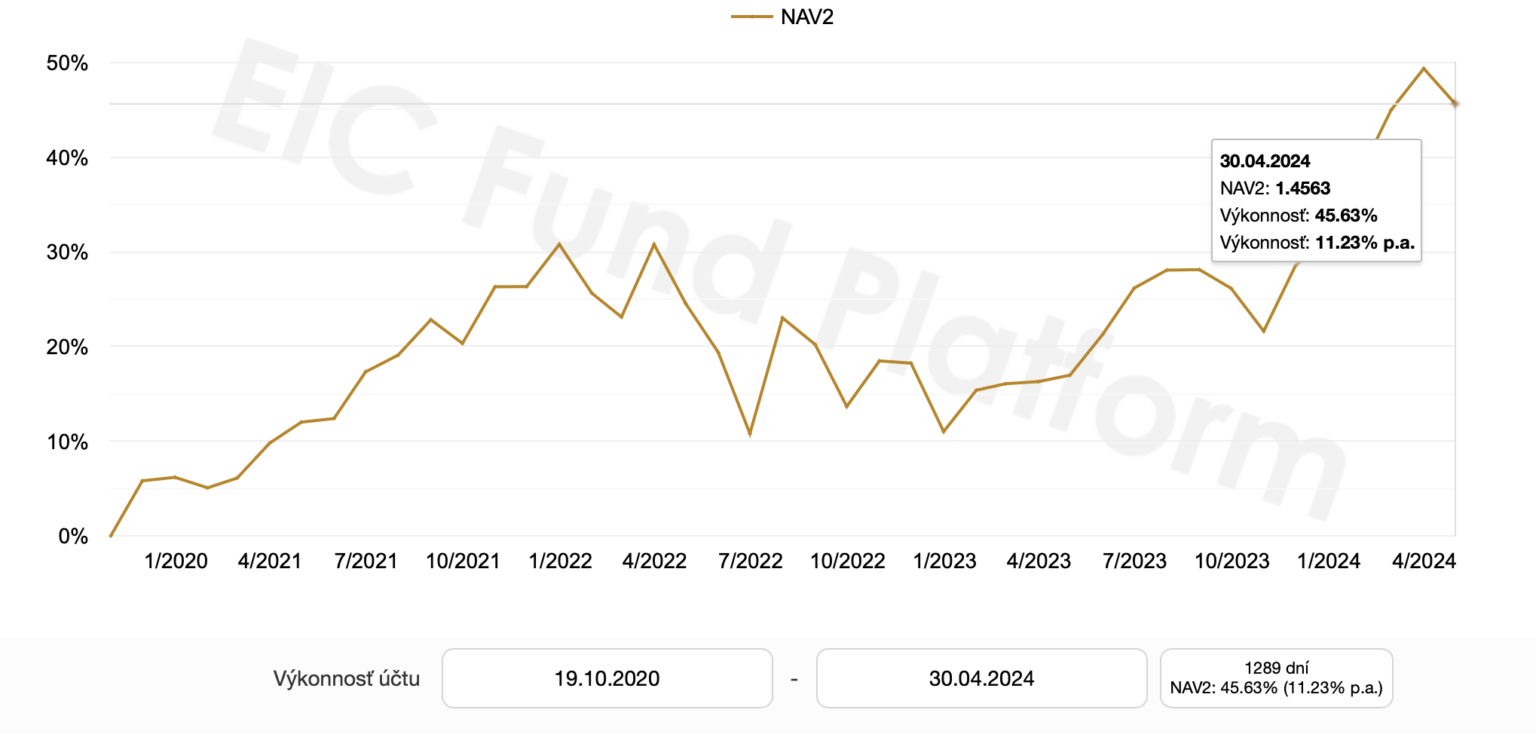Click the Výkonnosť účtu label
This screenshot has height=734, width=1536.
346,679
